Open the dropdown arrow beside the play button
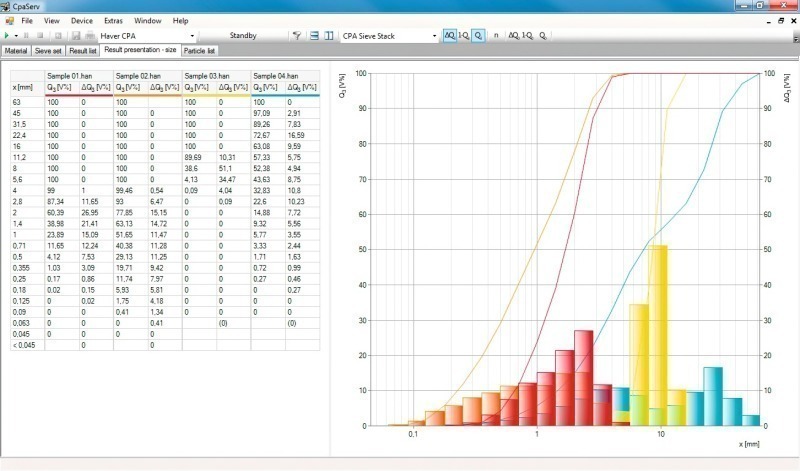Image resolution: width=800 pixels, height=471 pixels. [16, 36]
